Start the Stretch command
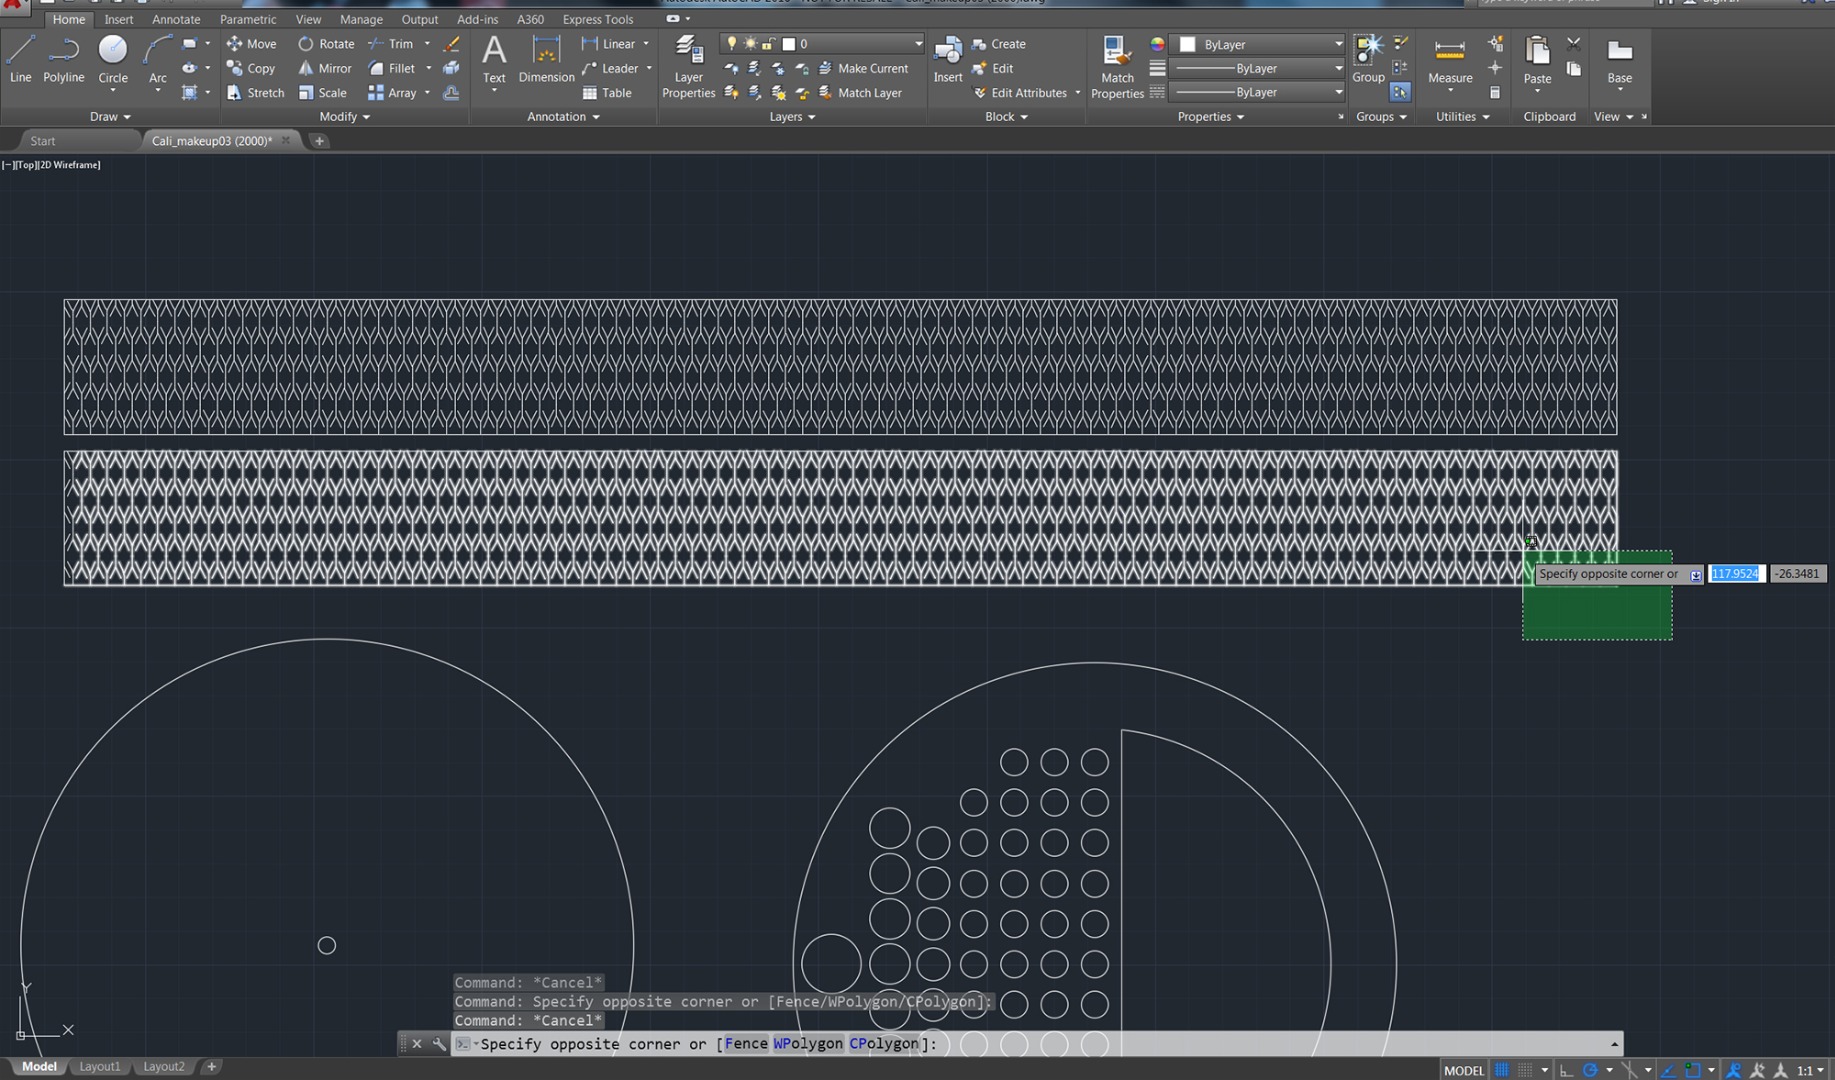 [x=255, y=92]
